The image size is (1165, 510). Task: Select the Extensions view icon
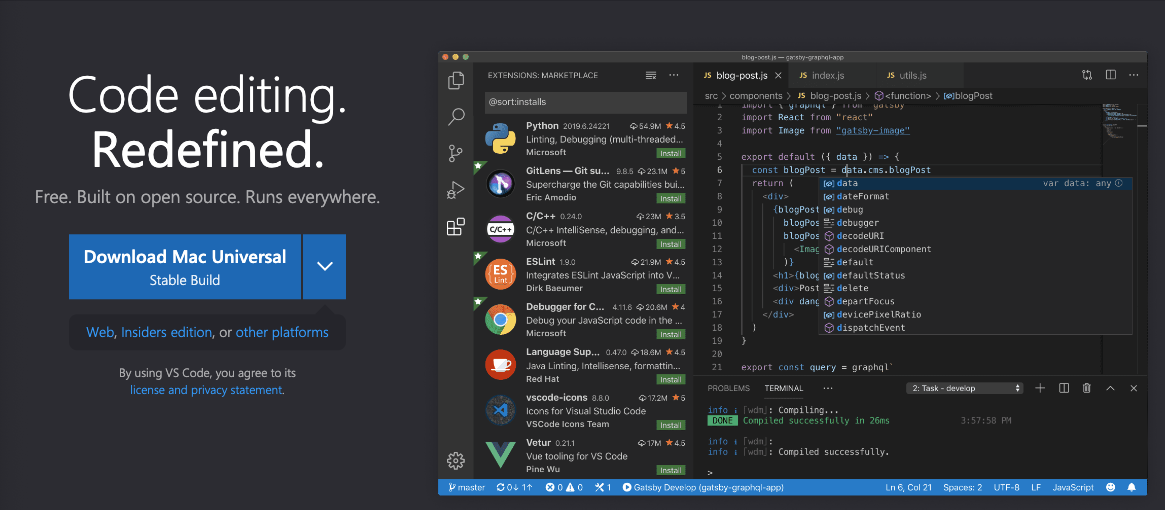coord(456,227)
